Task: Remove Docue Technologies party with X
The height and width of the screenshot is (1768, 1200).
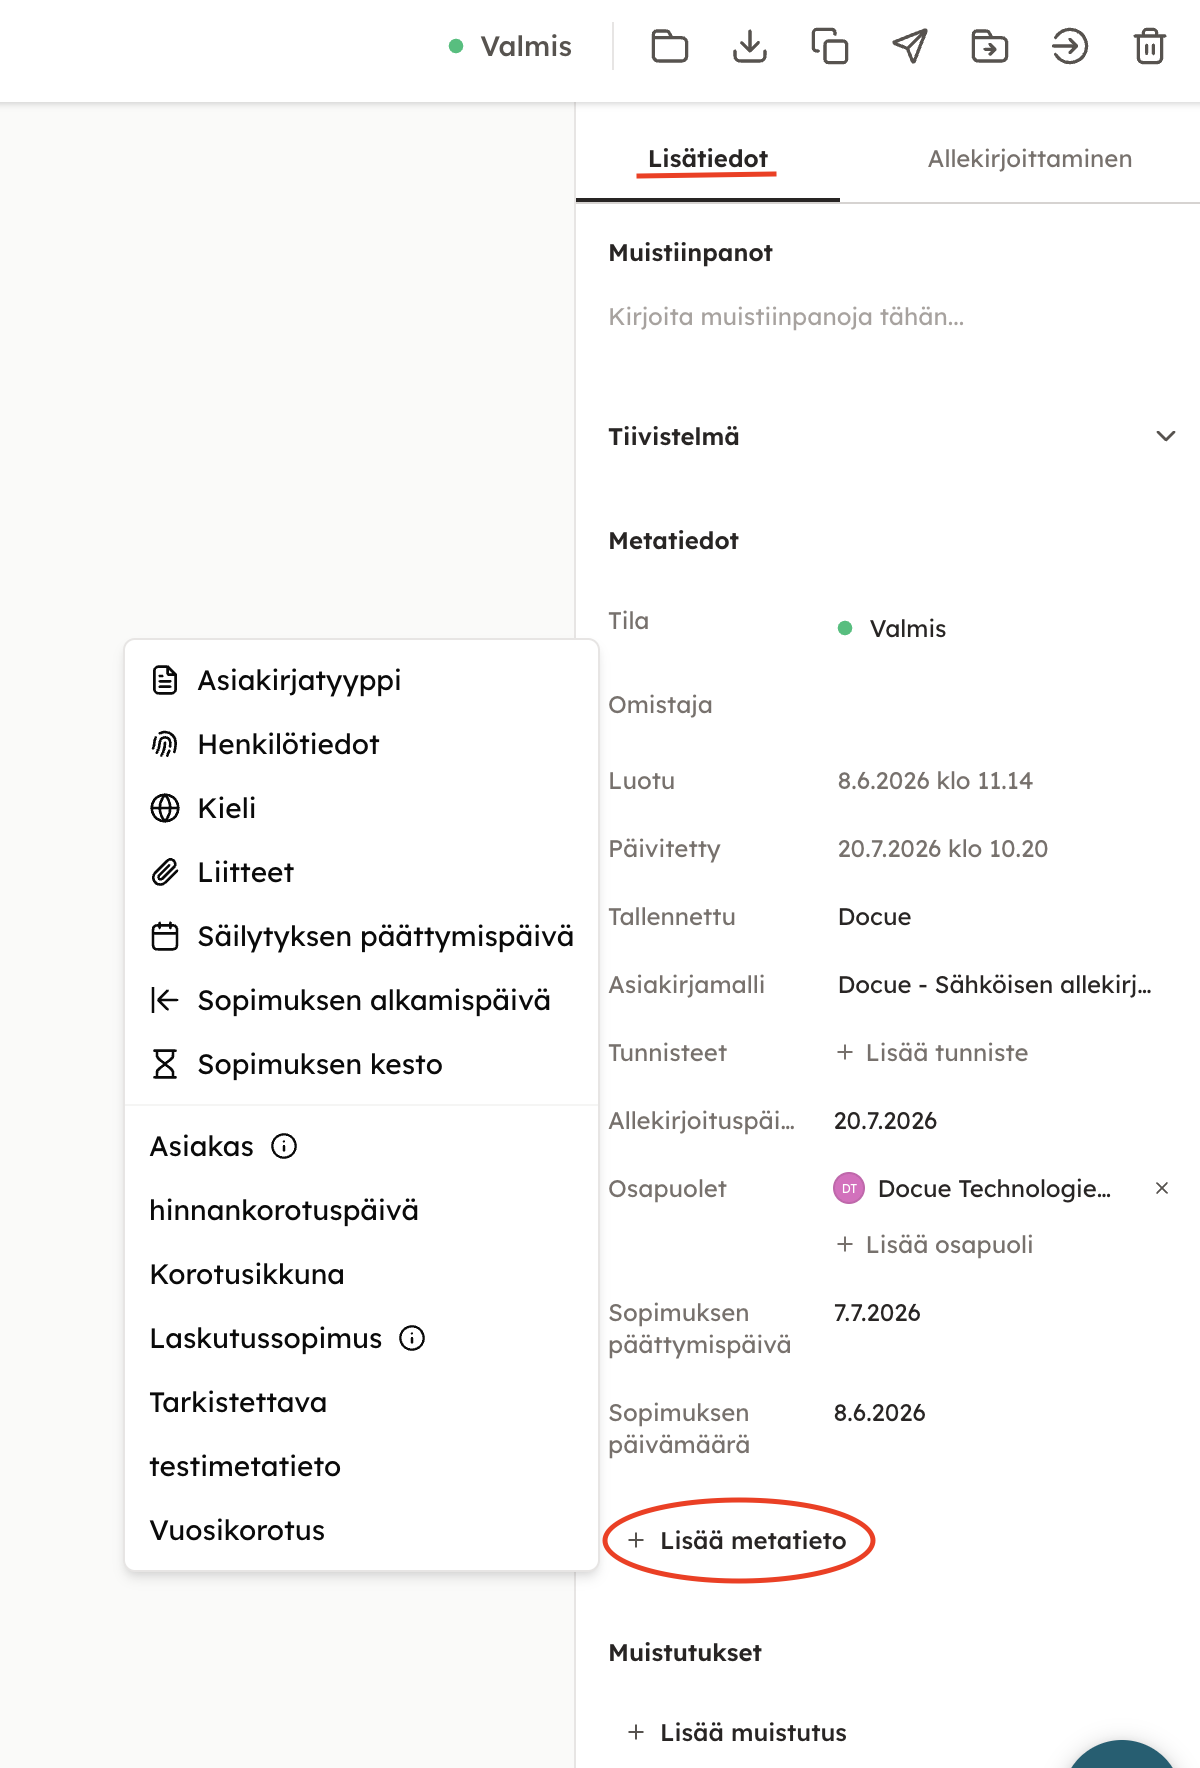Action: tap(1162, 1188)
